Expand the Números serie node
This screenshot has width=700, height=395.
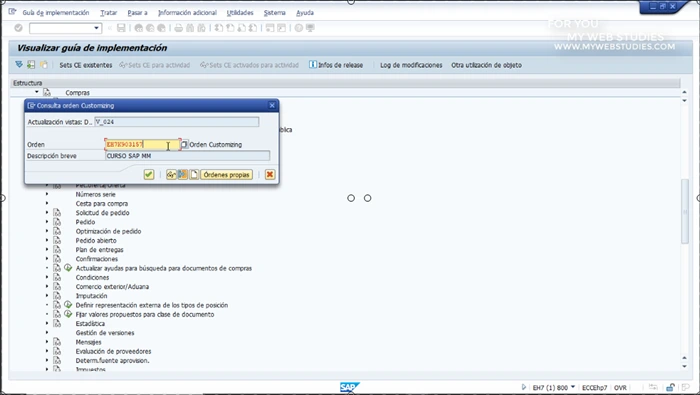point(47,194)
